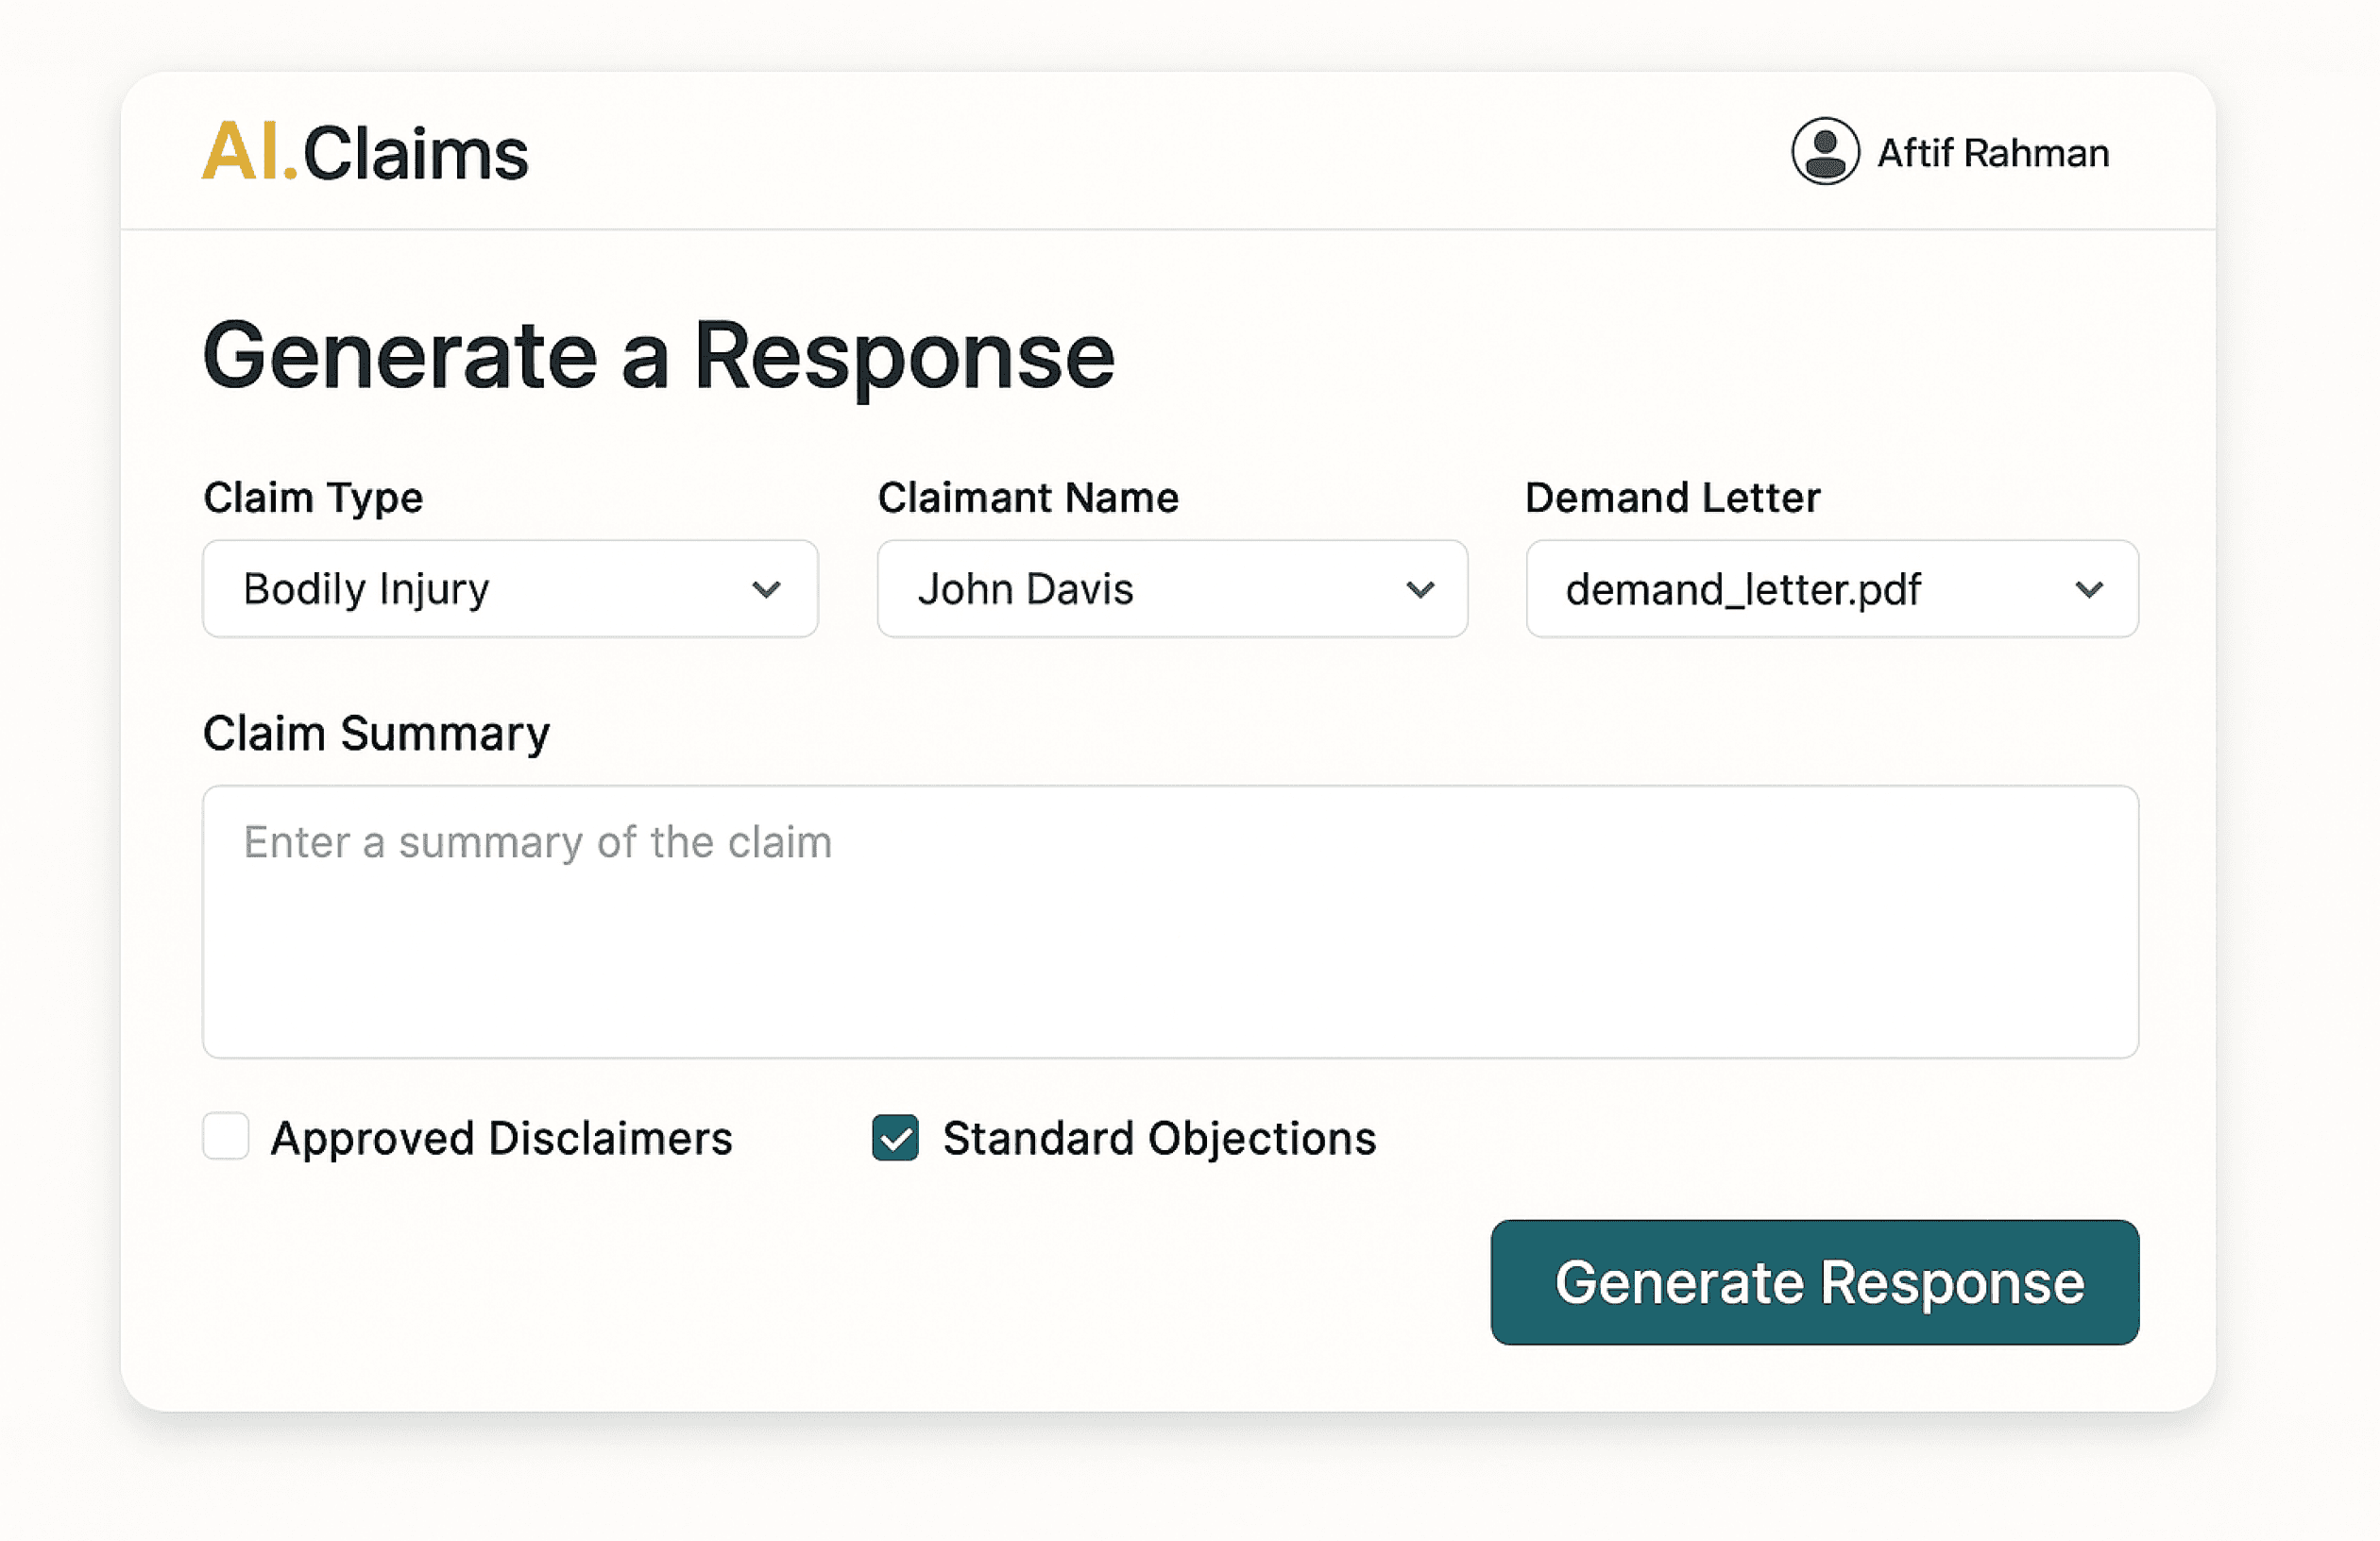Click the user profile avatar icon
The height and width of the screenshot is (1541, 2380).
tap(1824, 152)
